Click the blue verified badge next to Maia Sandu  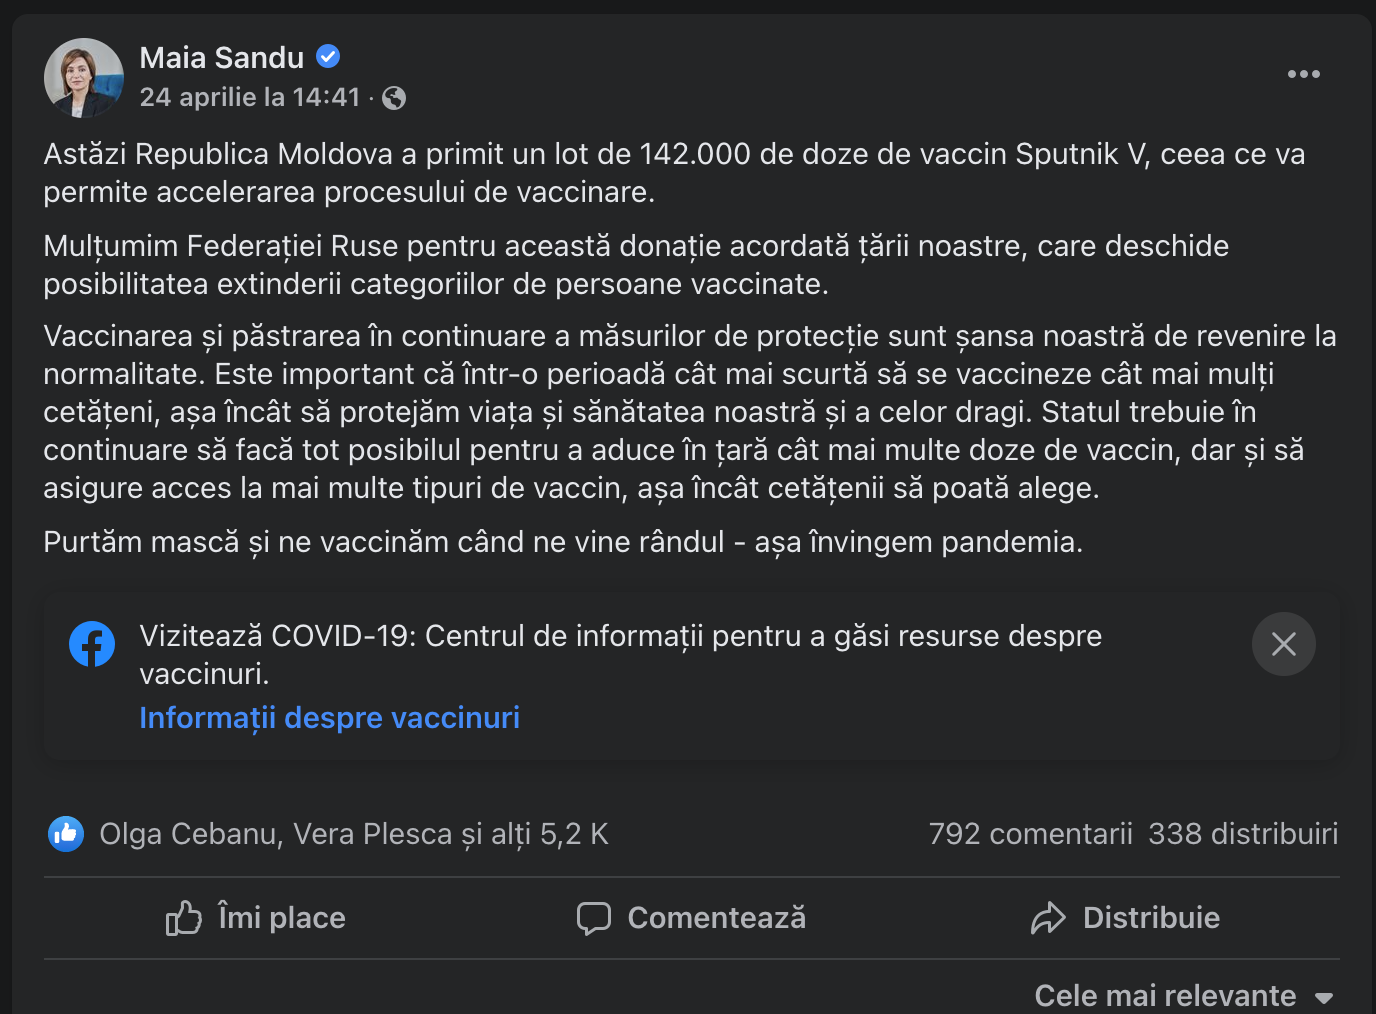coord(328,57)
